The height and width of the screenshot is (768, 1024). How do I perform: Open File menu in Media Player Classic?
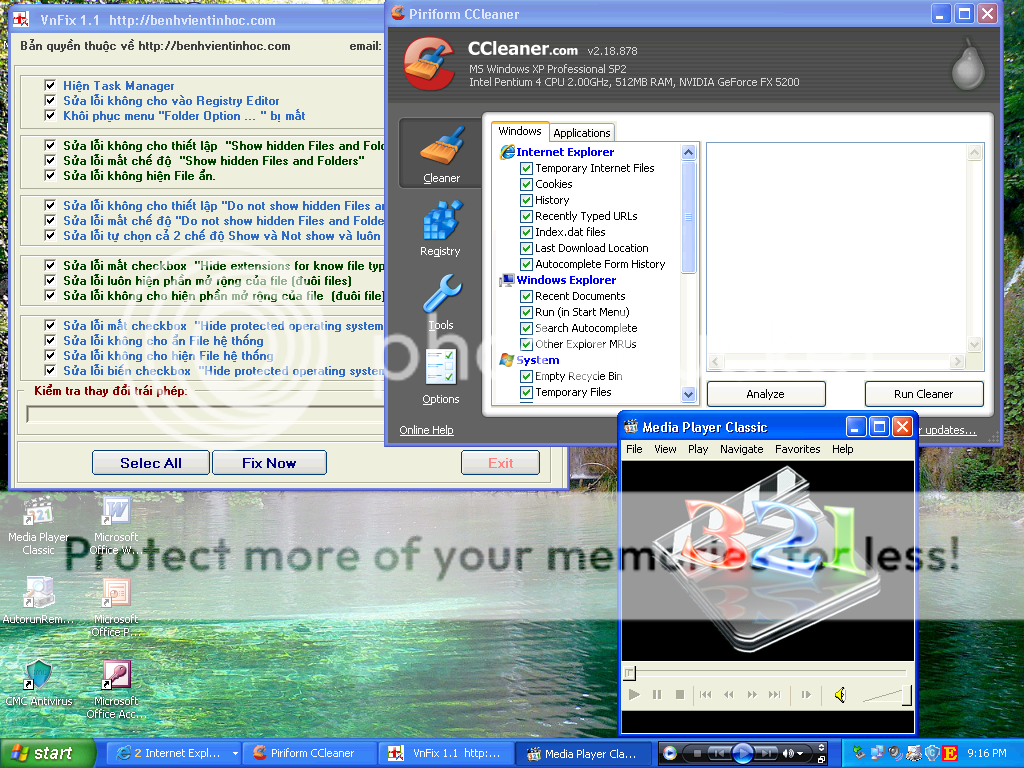click(634, 449)
